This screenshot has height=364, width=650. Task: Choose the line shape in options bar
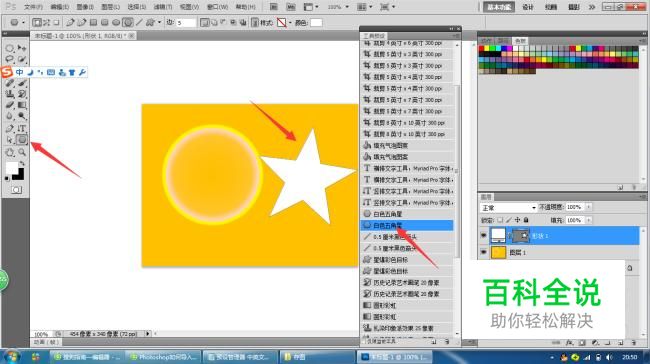pos(140,23)
